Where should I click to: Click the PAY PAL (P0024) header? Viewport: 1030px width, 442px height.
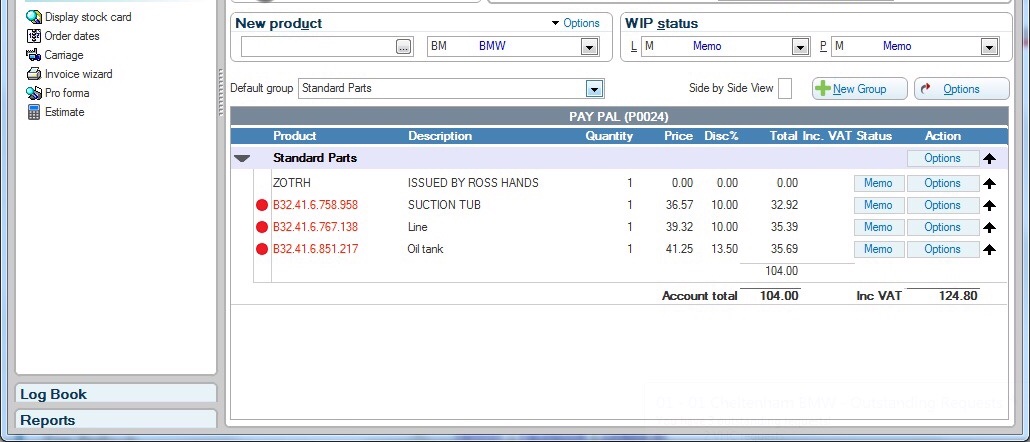point(619,117)
